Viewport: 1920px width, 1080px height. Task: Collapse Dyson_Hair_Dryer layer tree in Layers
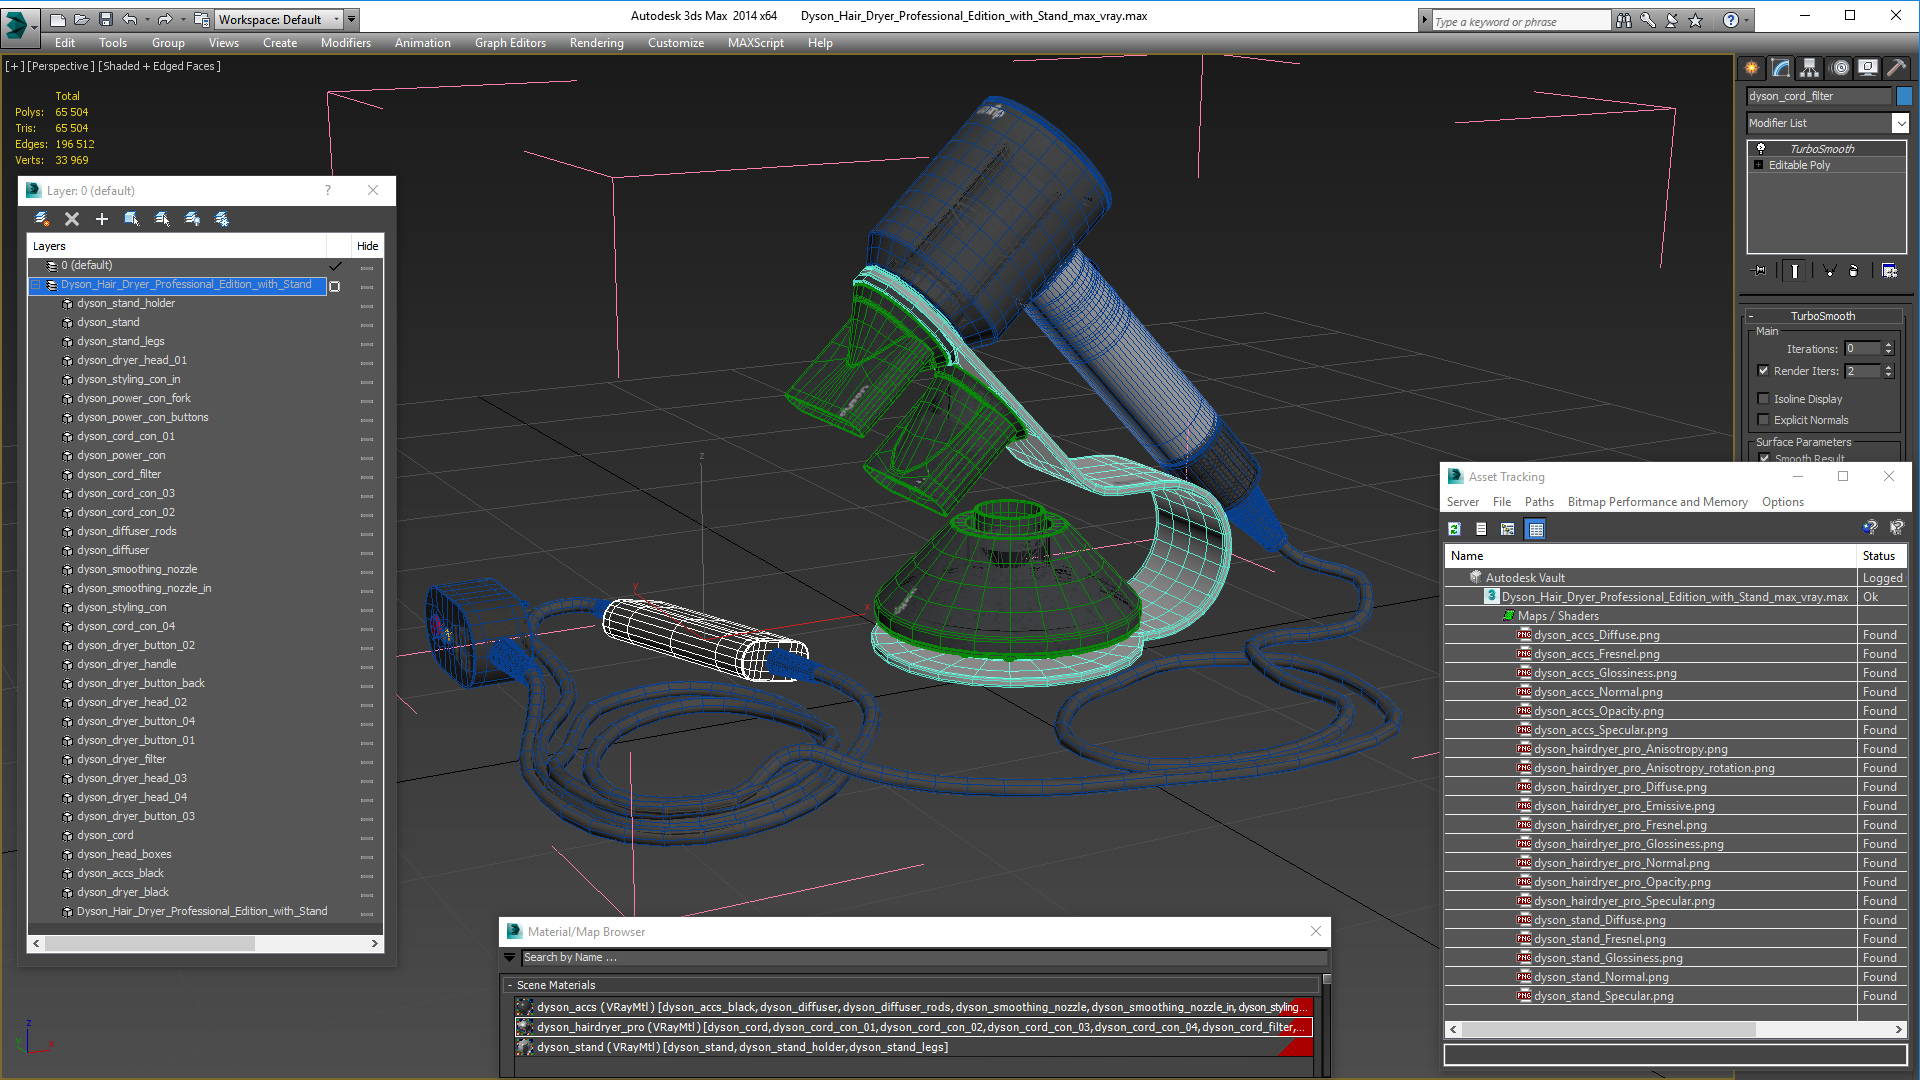point(36,285)
